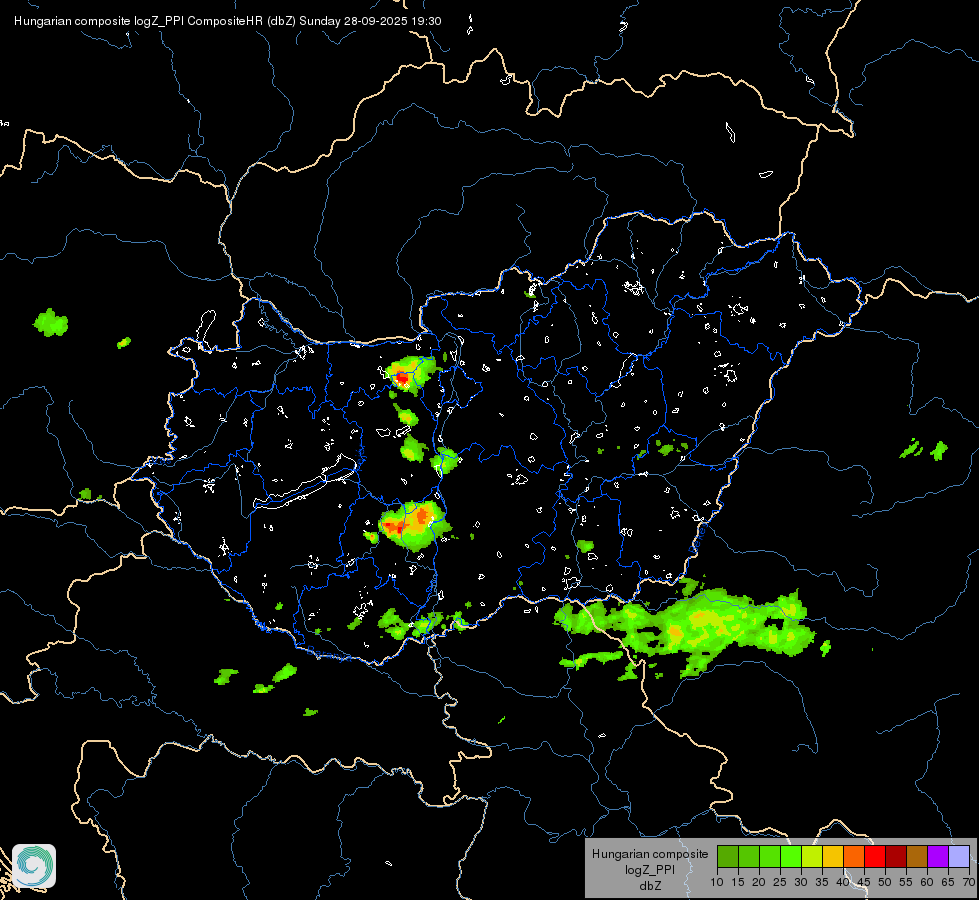Click the legend scale value 55
Image resolution: width=979 pixels, height=900 pixels.
pyautogui.click(x=906, y=883)
